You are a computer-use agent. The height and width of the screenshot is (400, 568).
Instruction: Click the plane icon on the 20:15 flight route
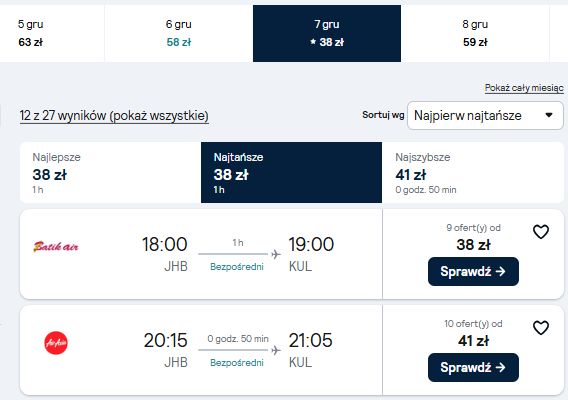(276, 350)
